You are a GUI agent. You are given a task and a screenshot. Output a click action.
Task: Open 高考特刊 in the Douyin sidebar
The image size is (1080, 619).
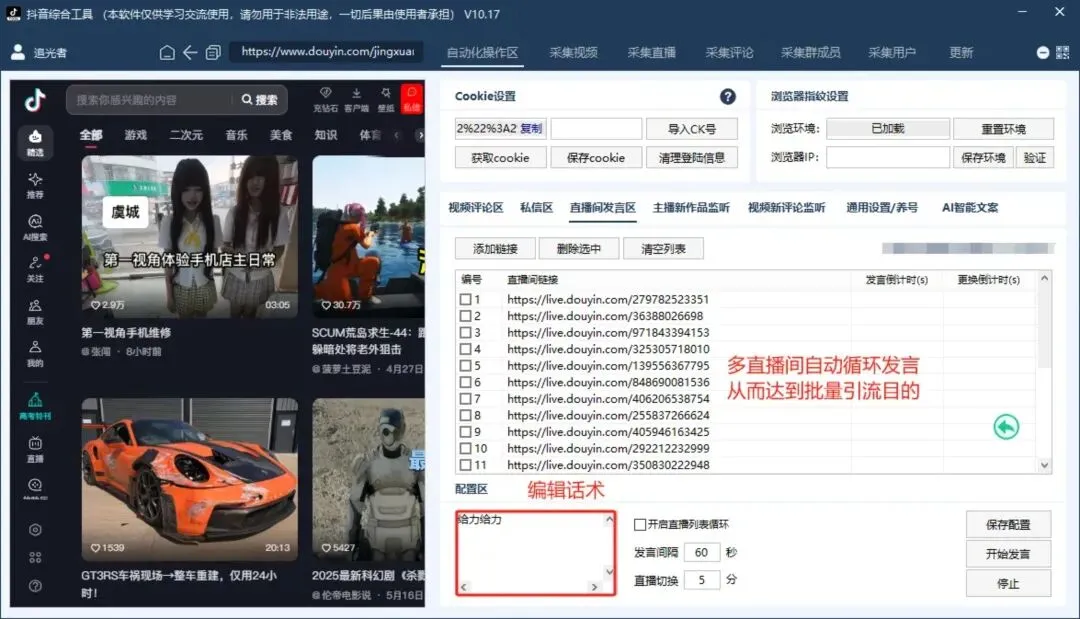point(35,406)
